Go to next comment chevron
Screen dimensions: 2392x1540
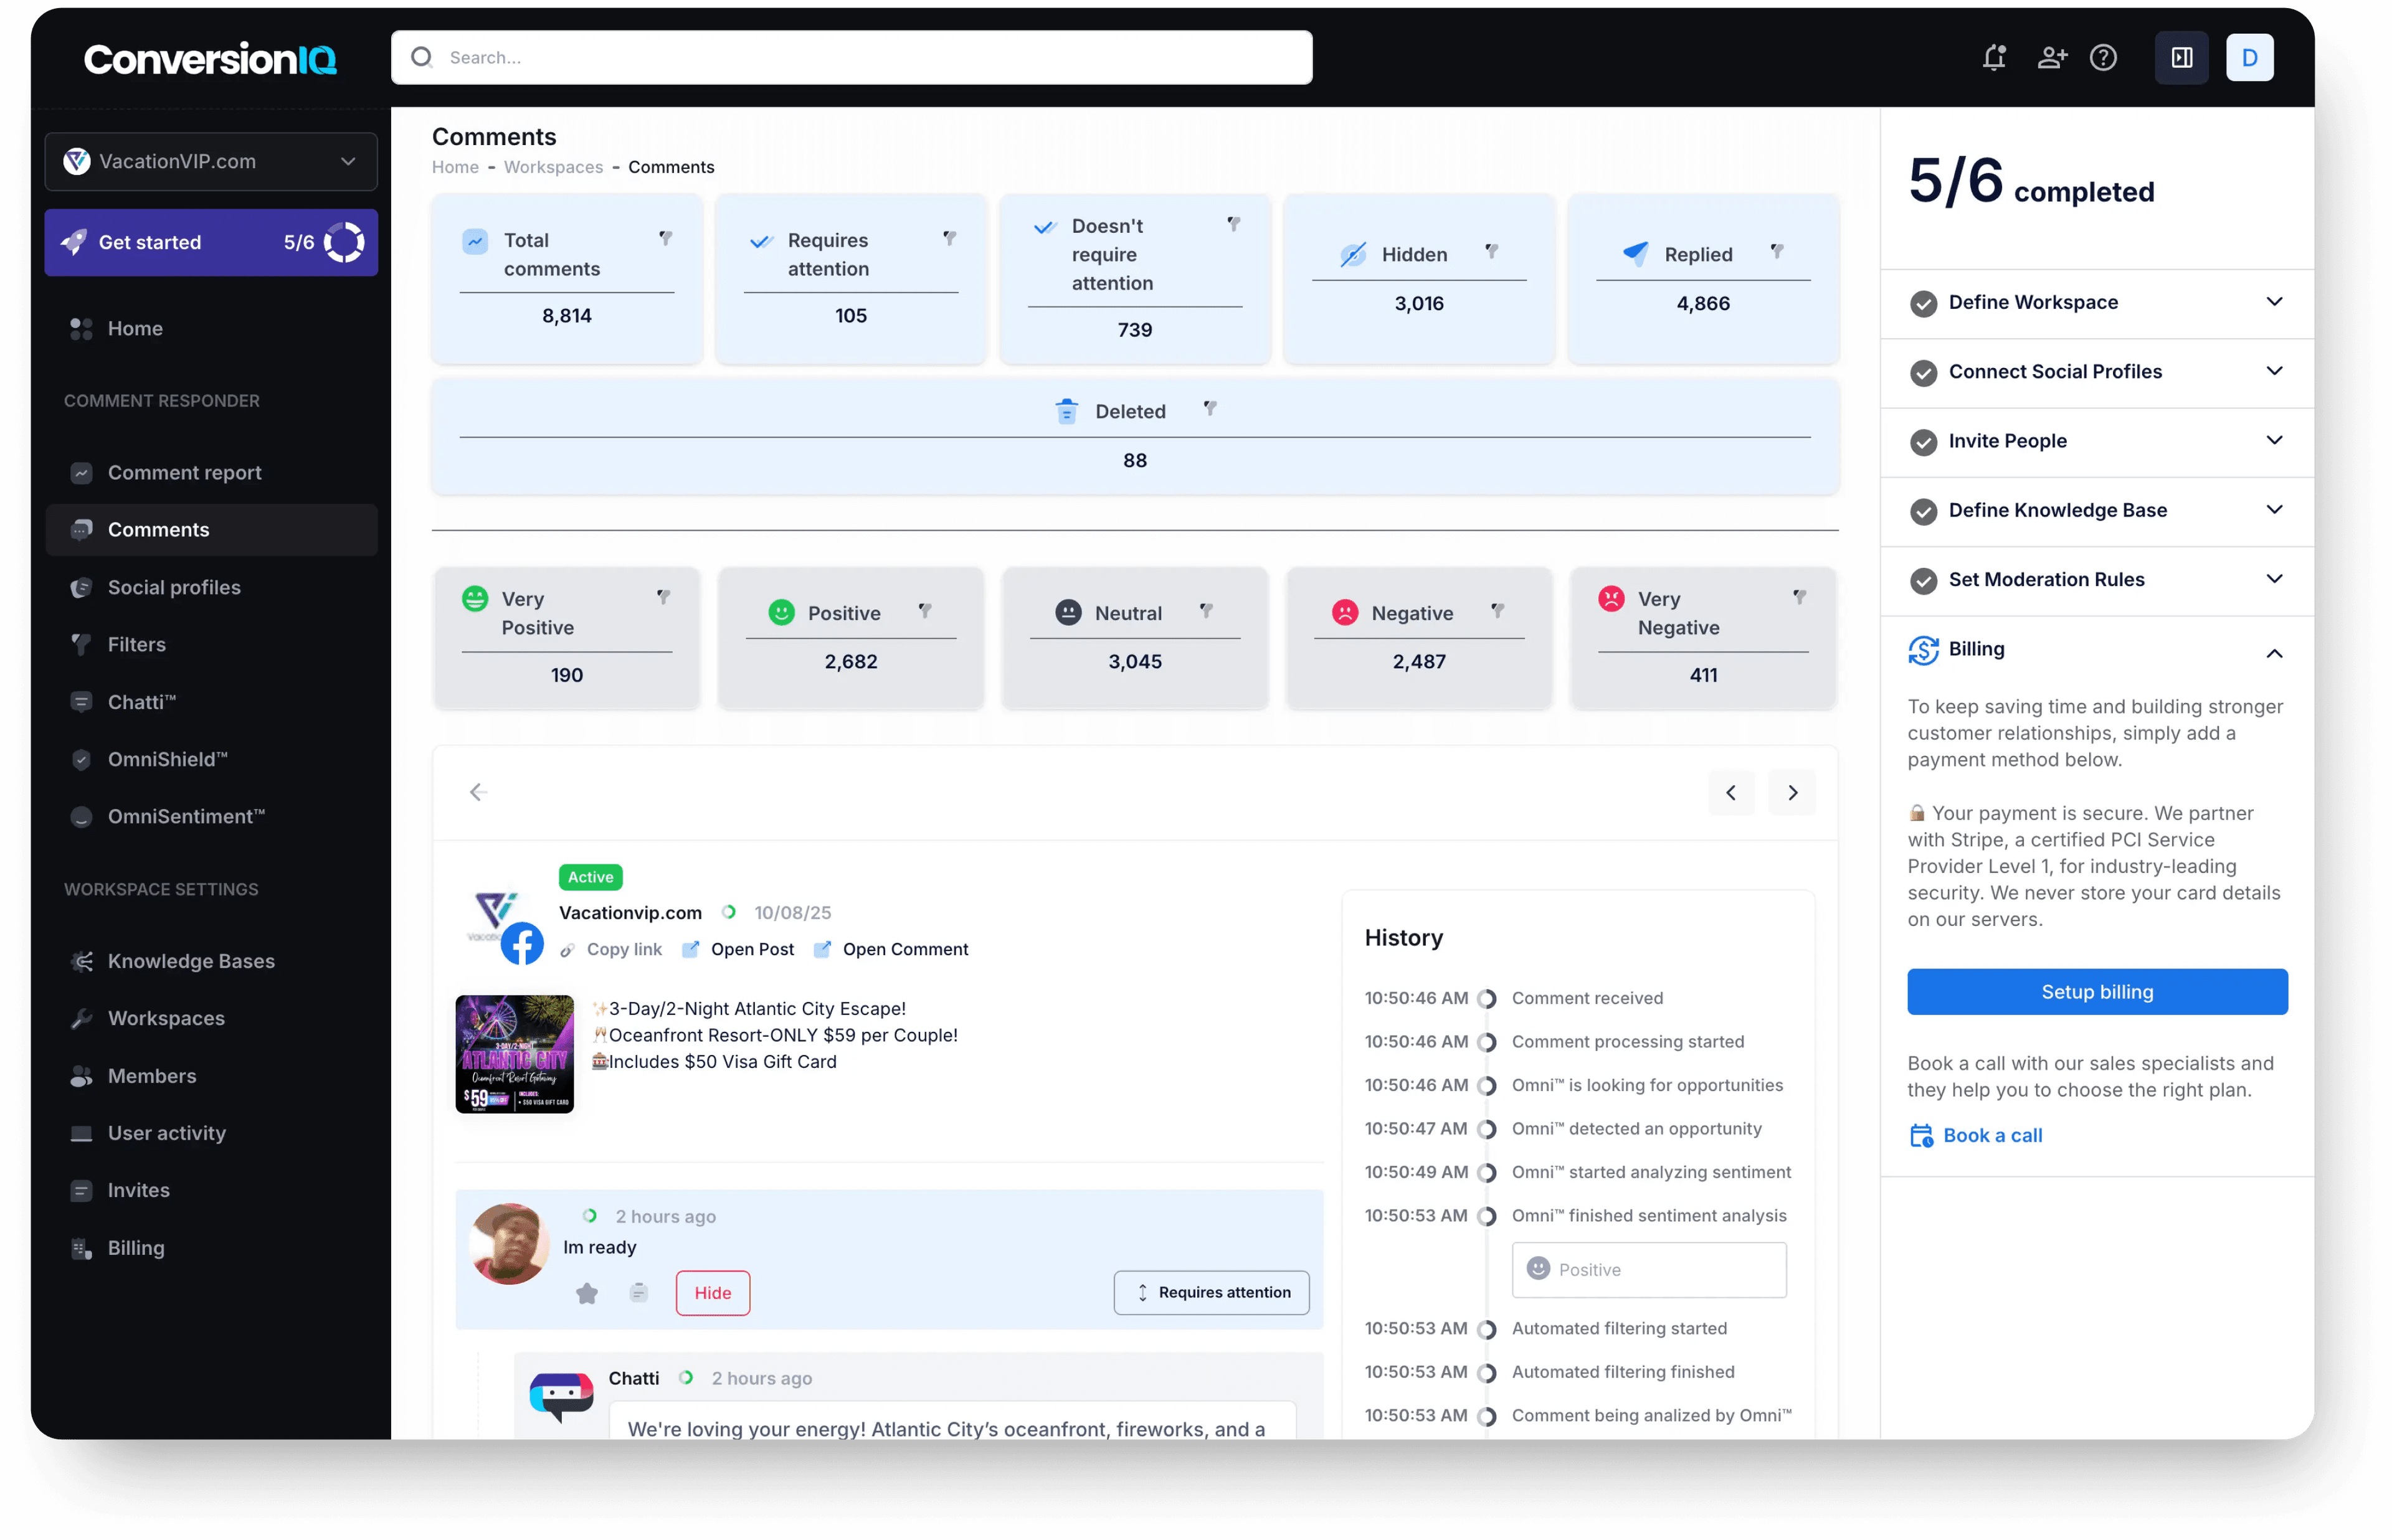pos(1792,792)
